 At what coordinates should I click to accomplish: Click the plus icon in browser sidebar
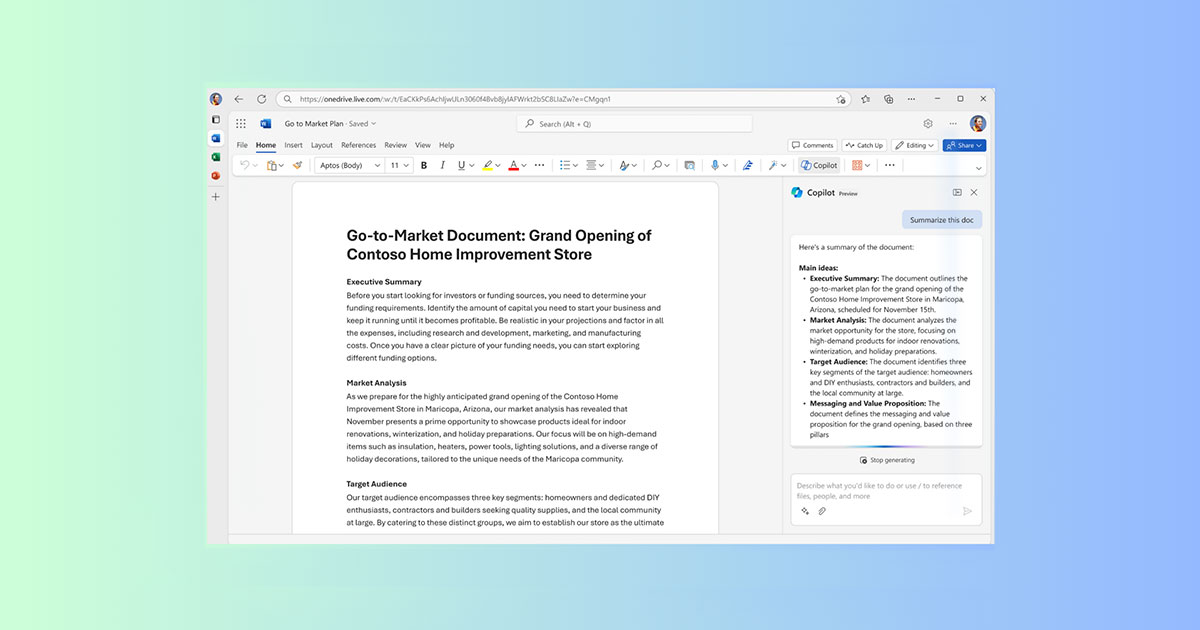[216, 197]
